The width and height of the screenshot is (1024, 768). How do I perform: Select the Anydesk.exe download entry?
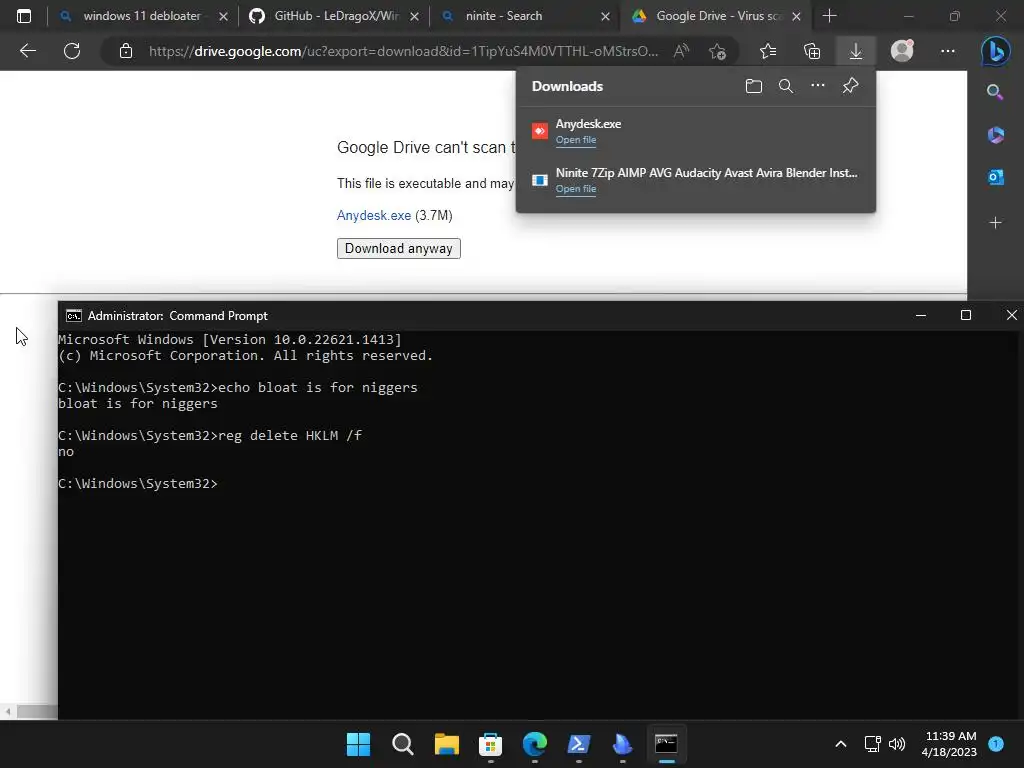[x=696, y=131]
